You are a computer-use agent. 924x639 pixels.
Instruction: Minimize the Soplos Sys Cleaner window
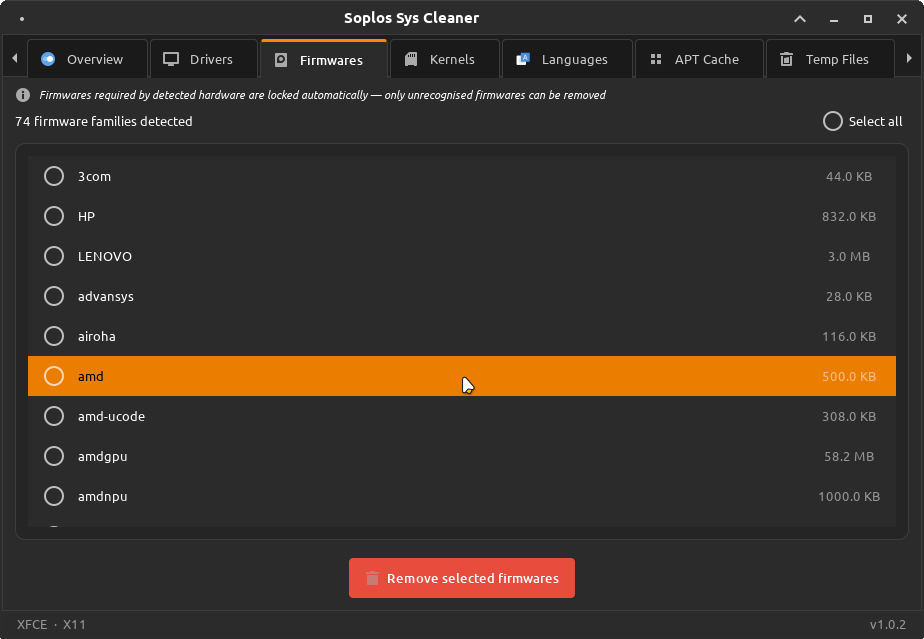[834, 19]
